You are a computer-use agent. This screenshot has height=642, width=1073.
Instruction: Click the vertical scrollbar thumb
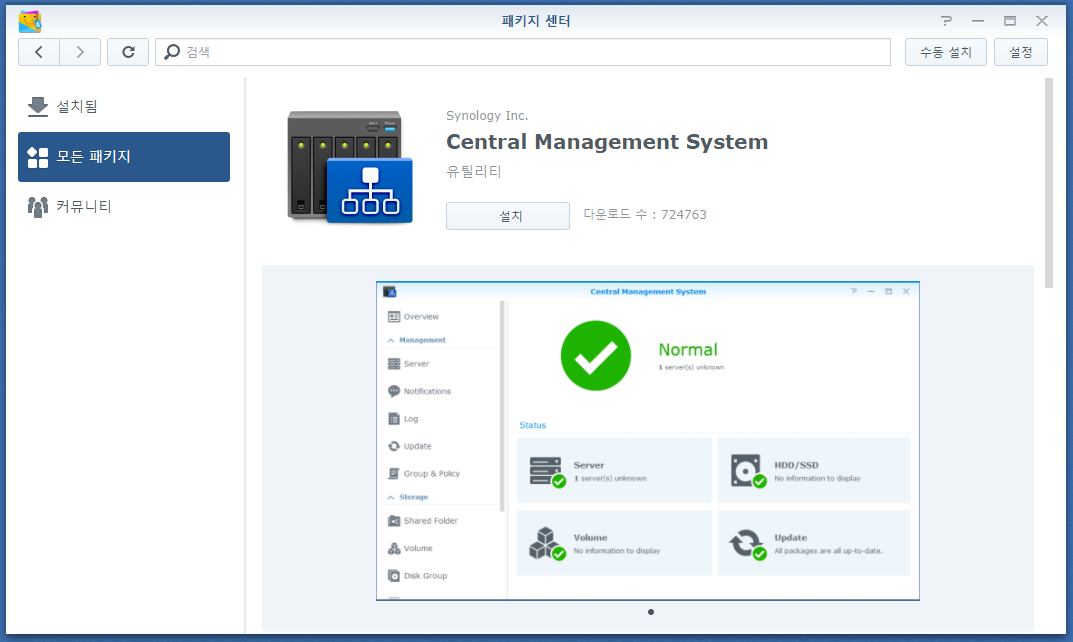click(1048, 183)
